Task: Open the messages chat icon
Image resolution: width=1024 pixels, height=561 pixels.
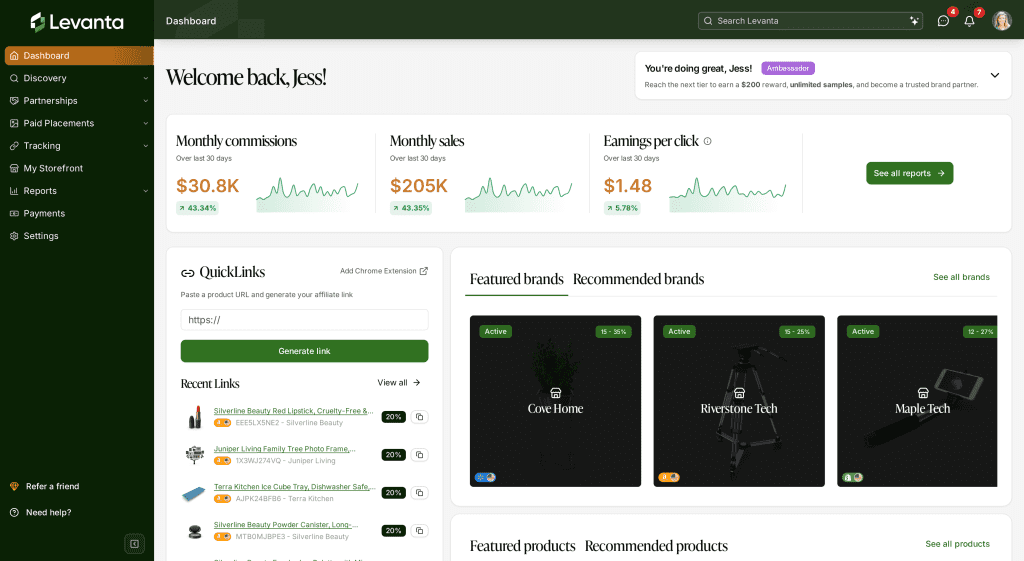Action: 943,21
